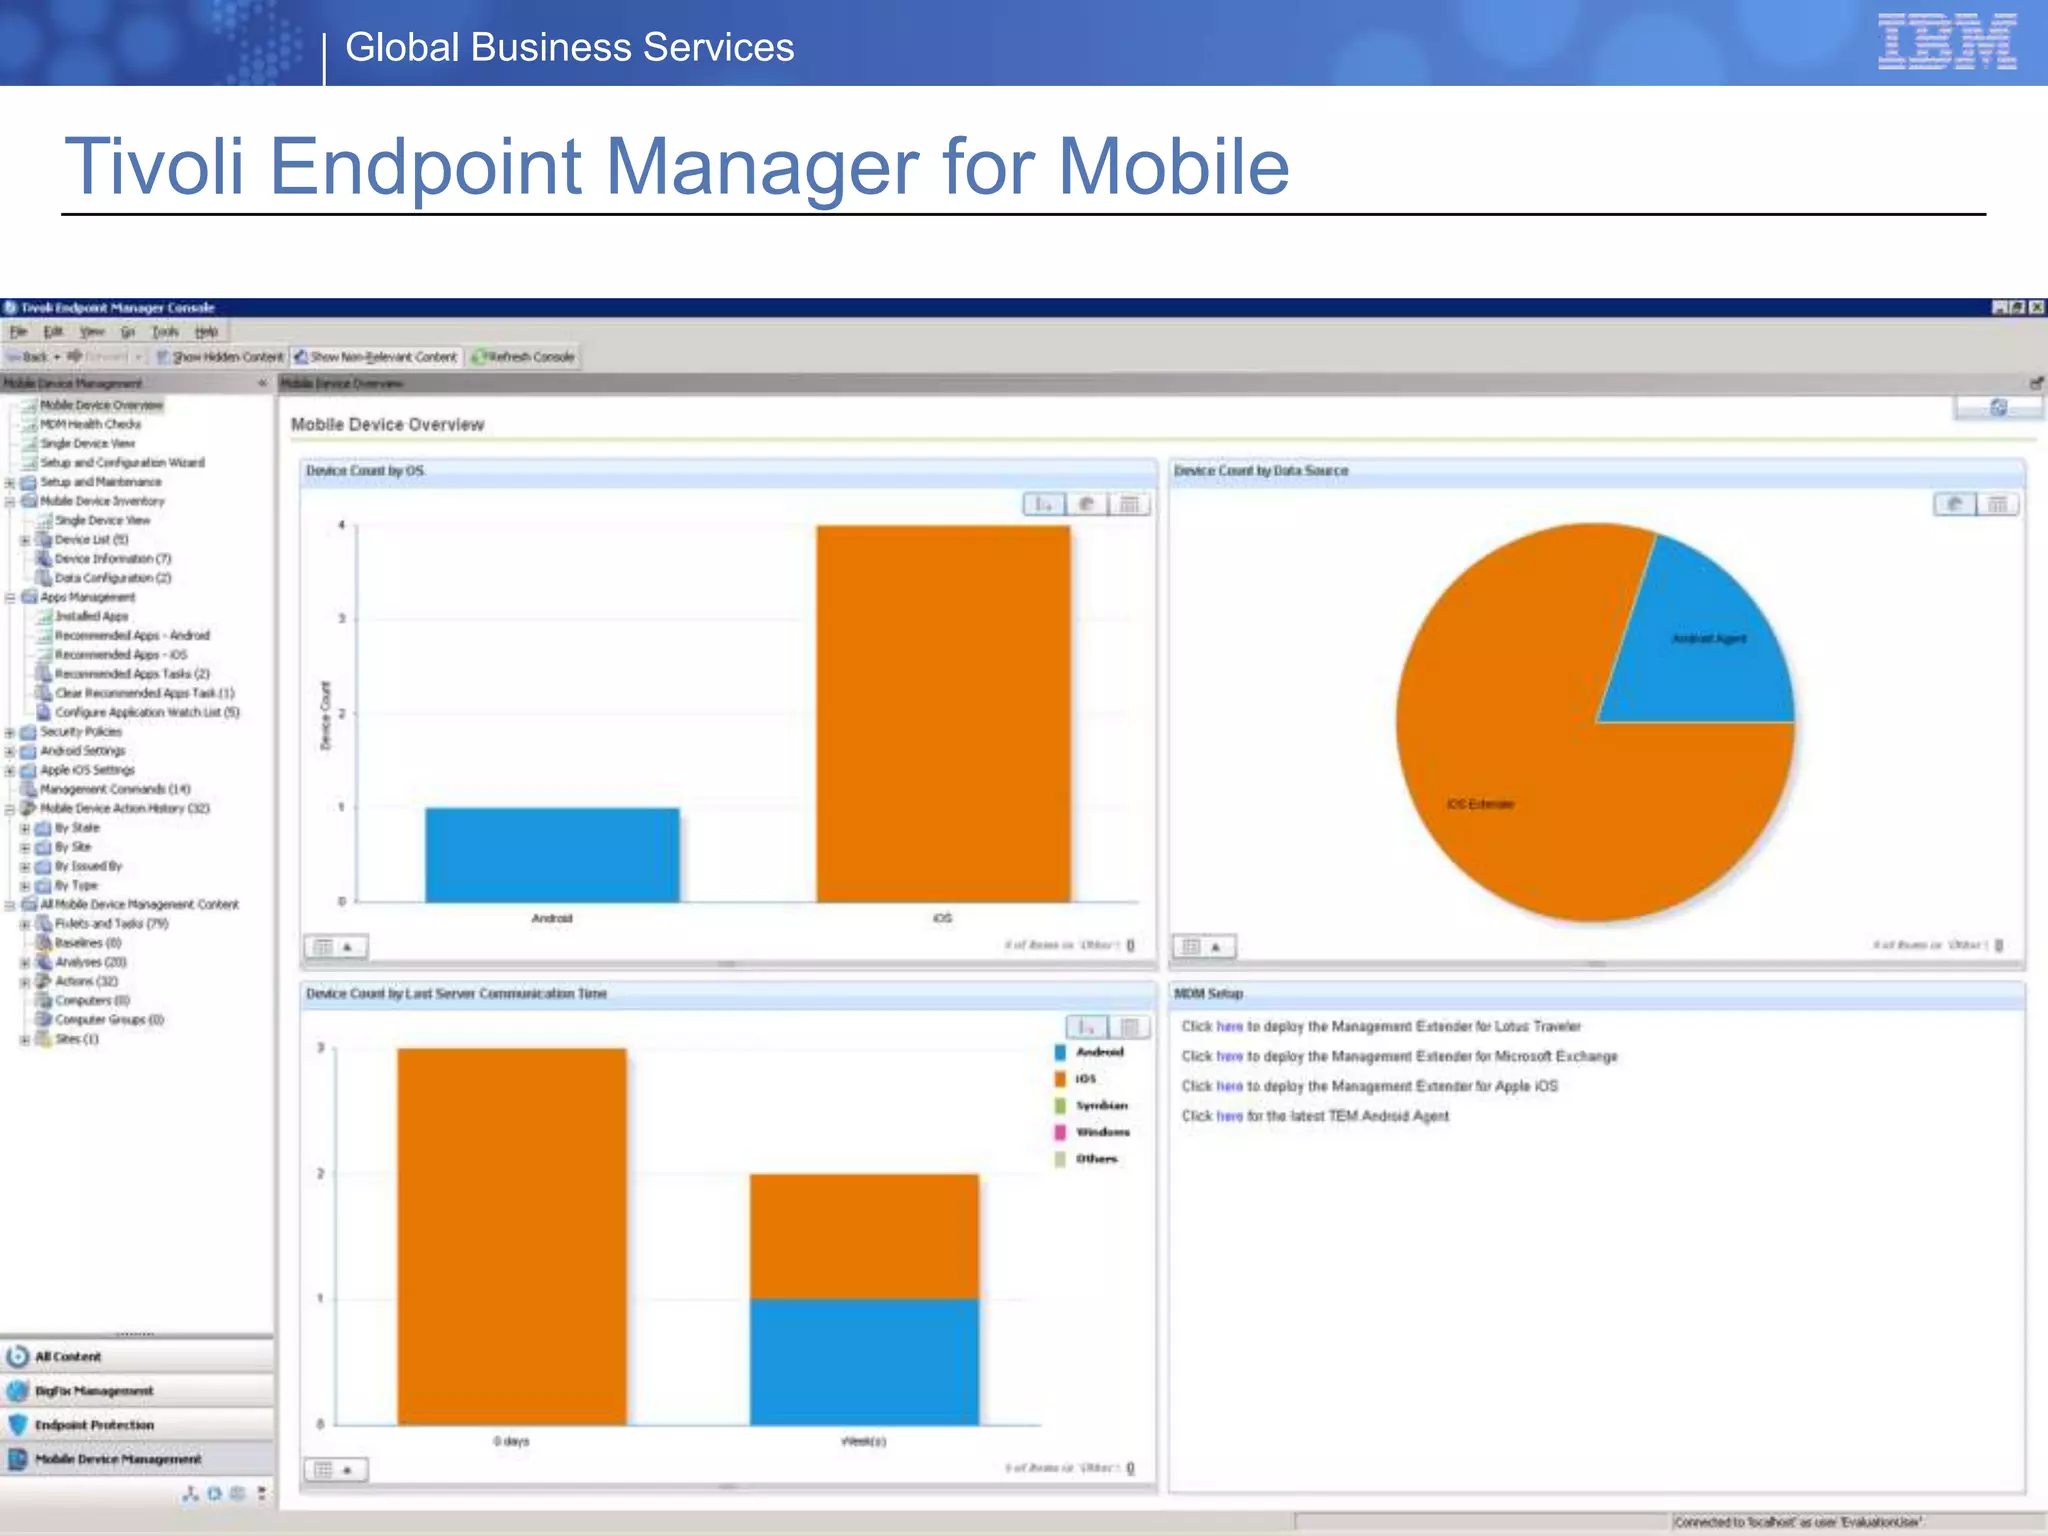Click pie-chart view icon in Device Count by OS
Screen dimensions: 2048x1536
point(1087,504)
